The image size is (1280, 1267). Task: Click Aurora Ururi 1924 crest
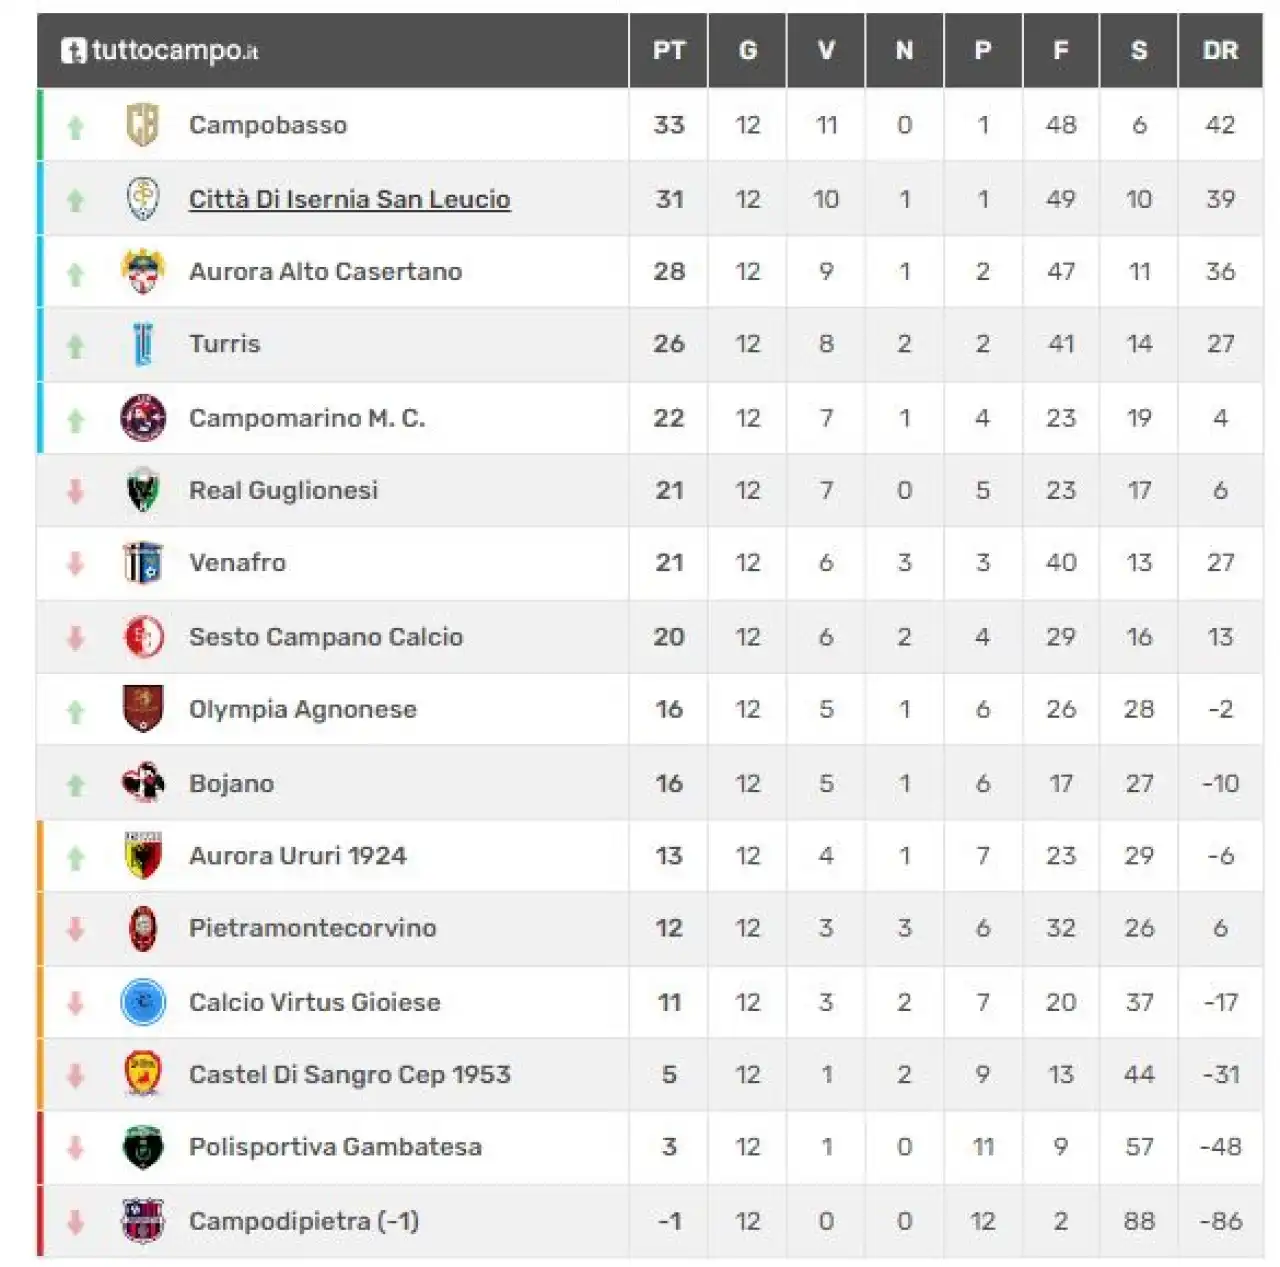(143, 856)
